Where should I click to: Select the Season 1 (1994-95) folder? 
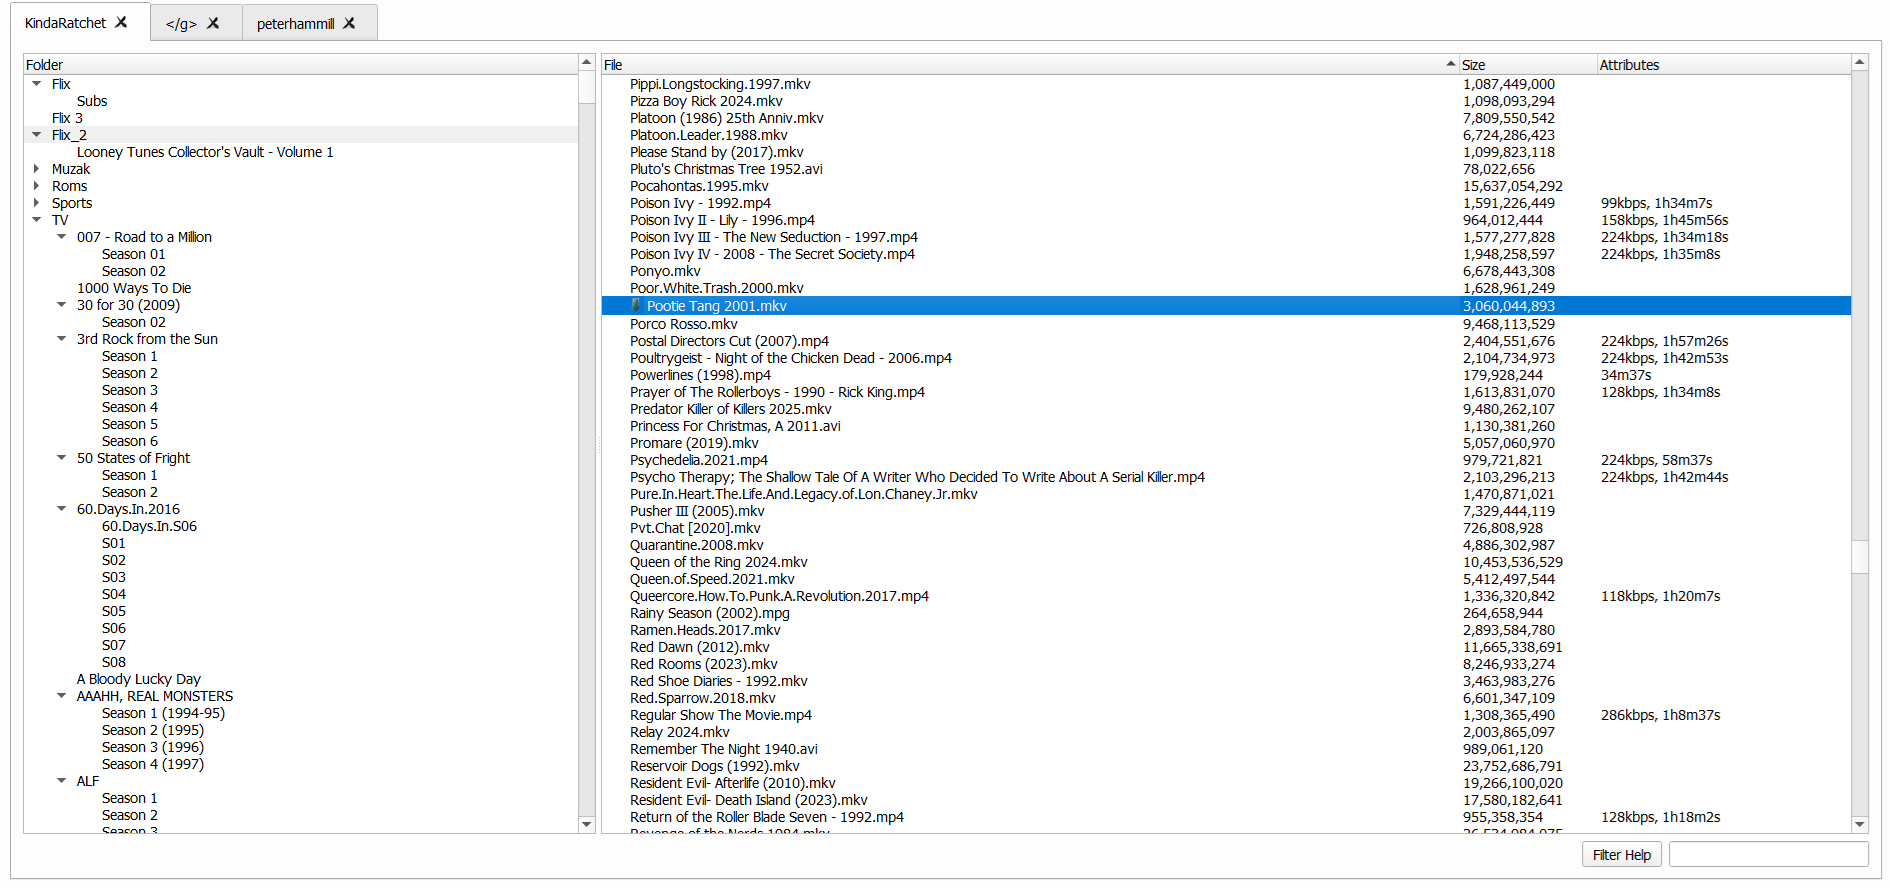(x=163, y=713)
